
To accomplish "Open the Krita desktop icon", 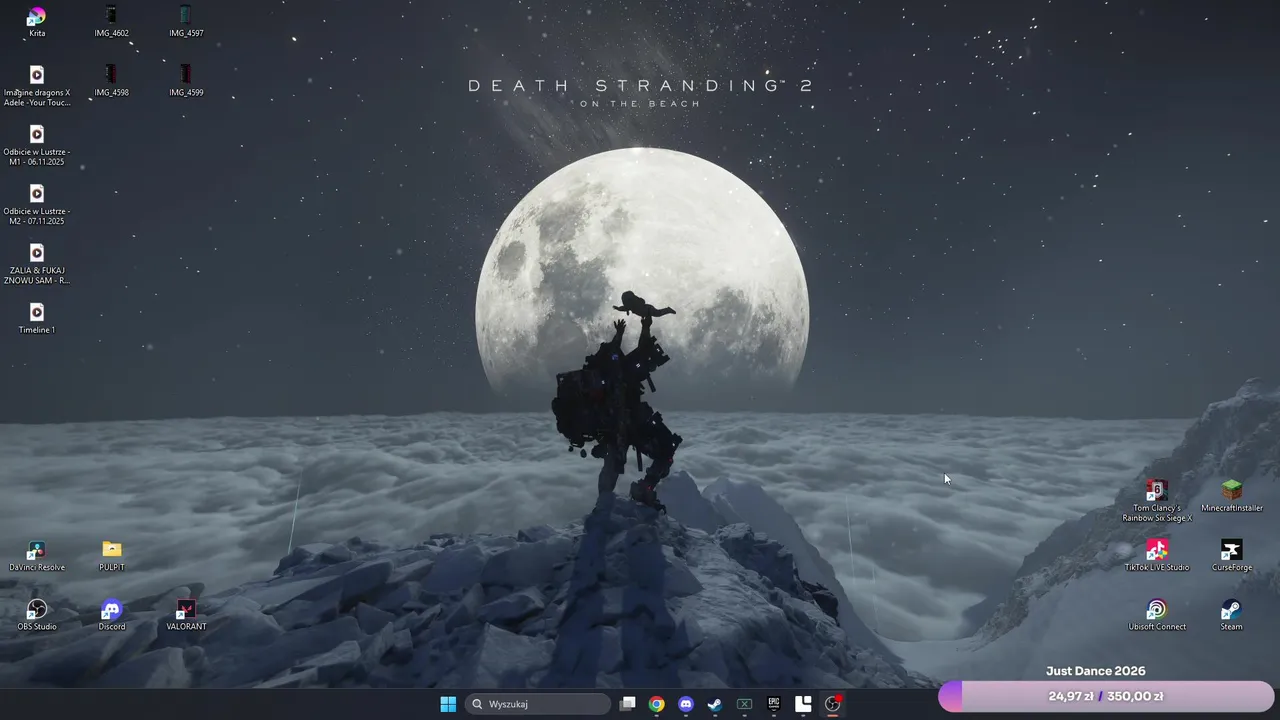I will pyautogui.click(x=37, y=22).
